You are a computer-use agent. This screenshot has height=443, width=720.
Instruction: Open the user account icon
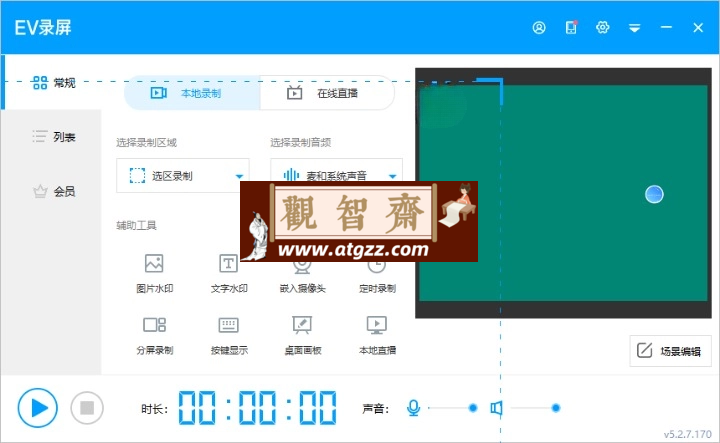click(539, 28)
